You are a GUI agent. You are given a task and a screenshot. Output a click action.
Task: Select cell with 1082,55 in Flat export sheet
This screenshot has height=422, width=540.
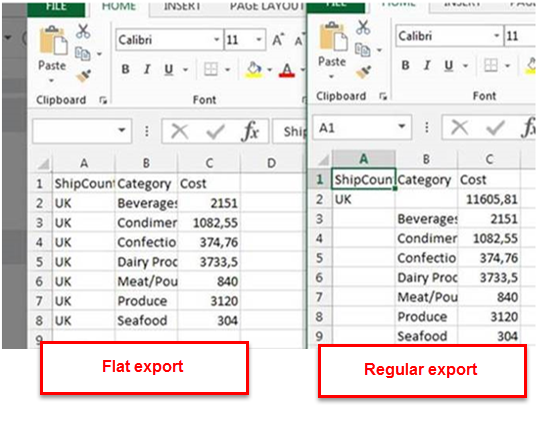pos(209,223)
